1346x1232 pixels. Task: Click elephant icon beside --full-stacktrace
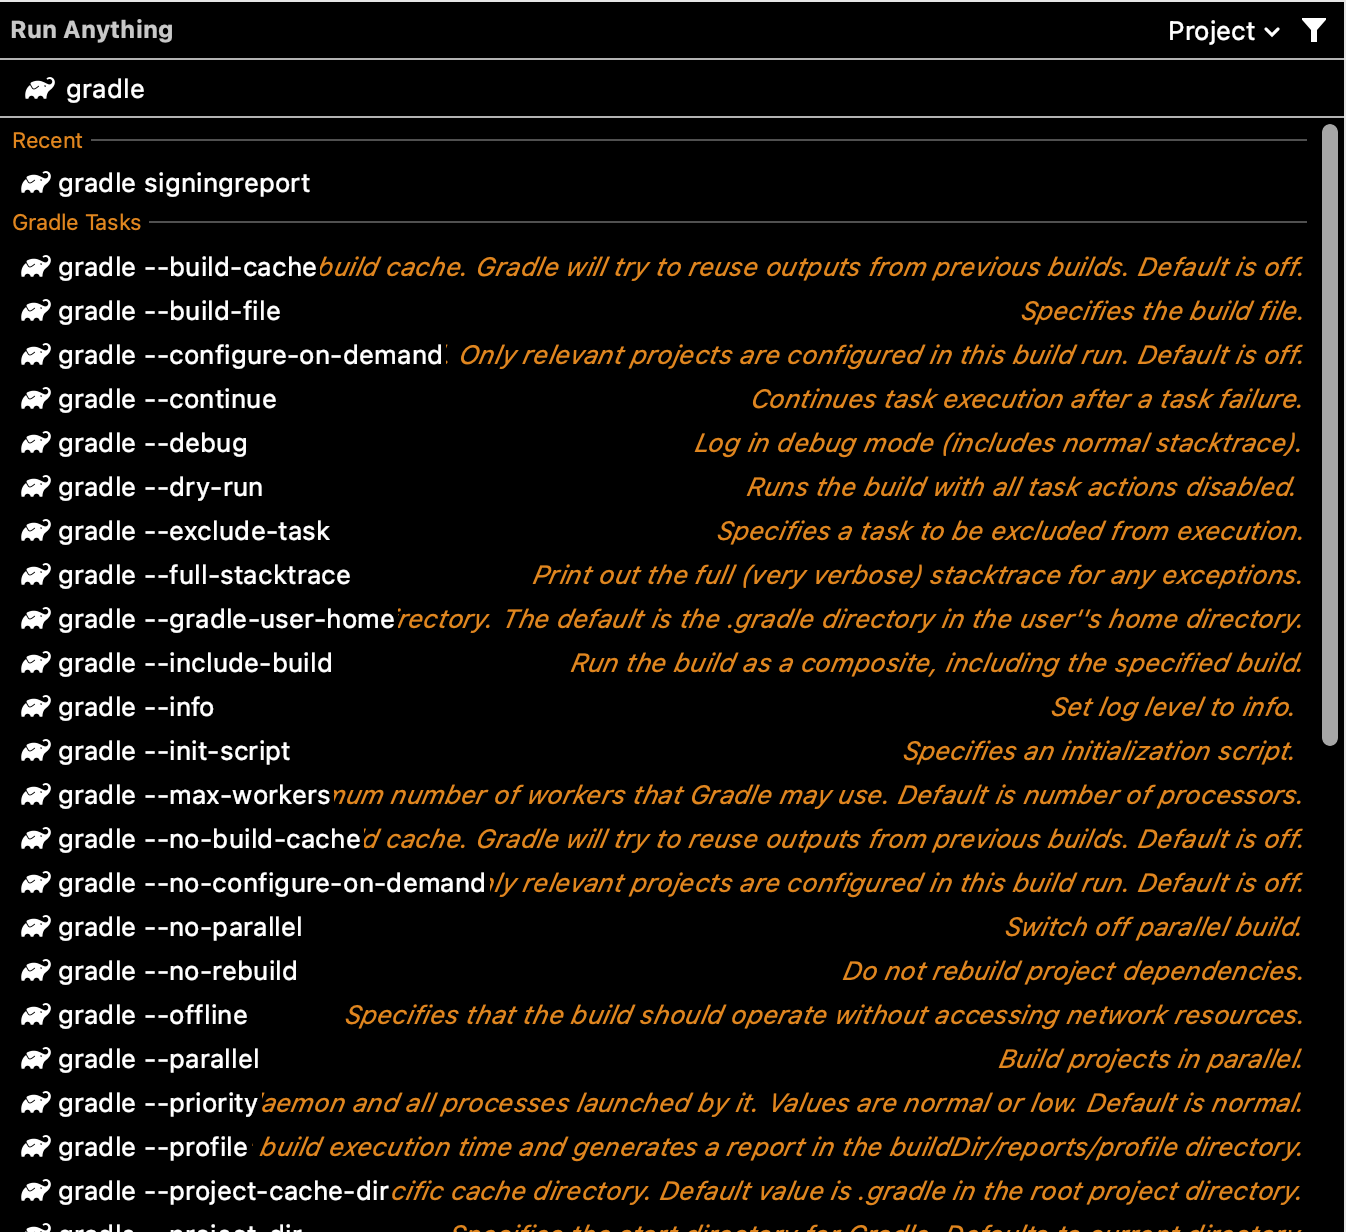(x=36, y=575)
